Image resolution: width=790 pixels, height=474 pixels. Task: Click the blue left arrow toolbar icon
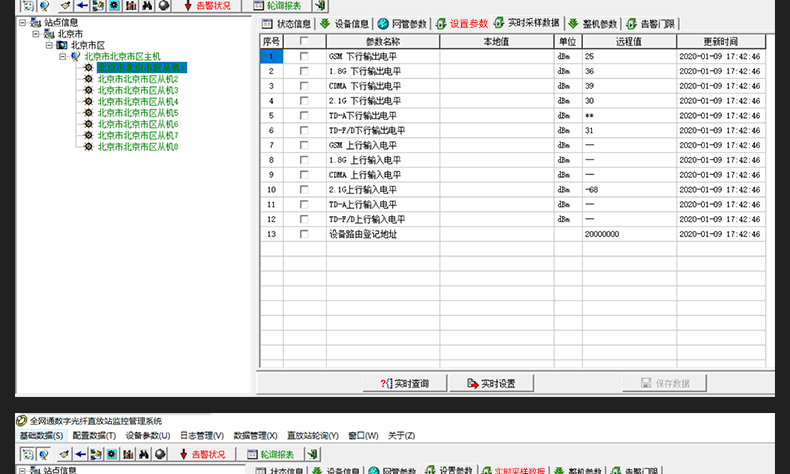click(82, 6)
